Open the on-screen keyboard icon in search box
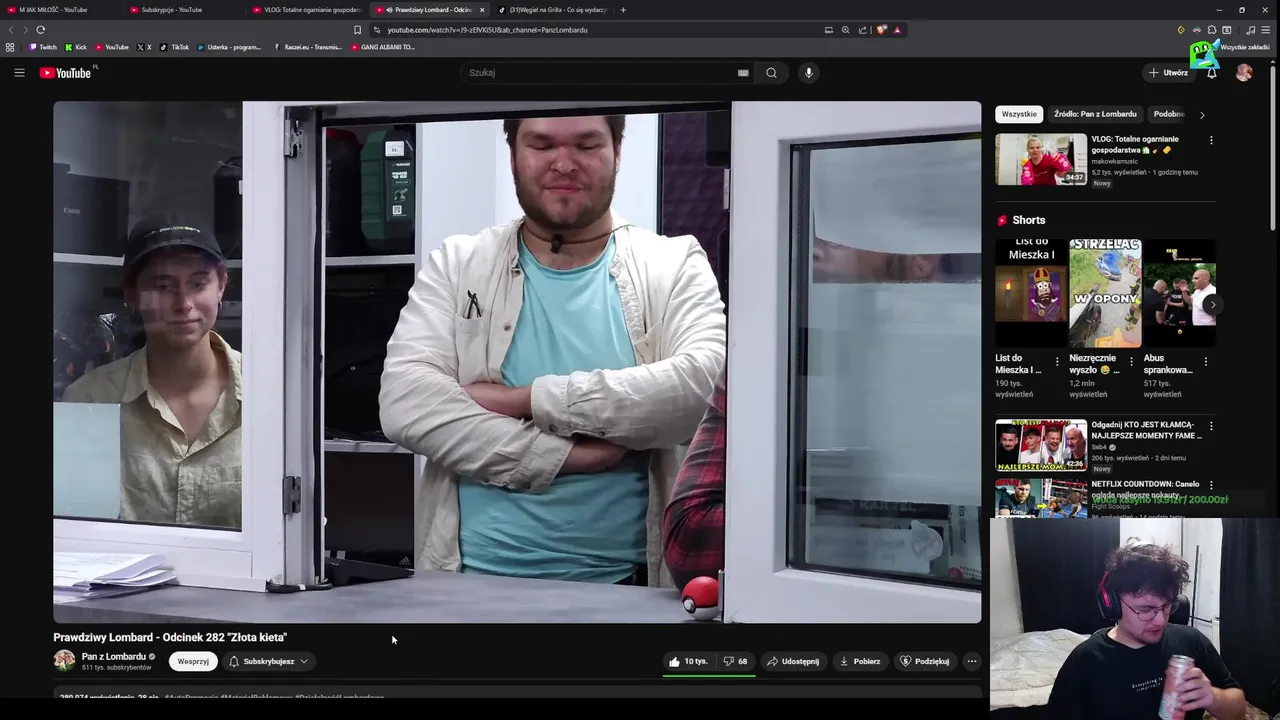 coord(743,72)
